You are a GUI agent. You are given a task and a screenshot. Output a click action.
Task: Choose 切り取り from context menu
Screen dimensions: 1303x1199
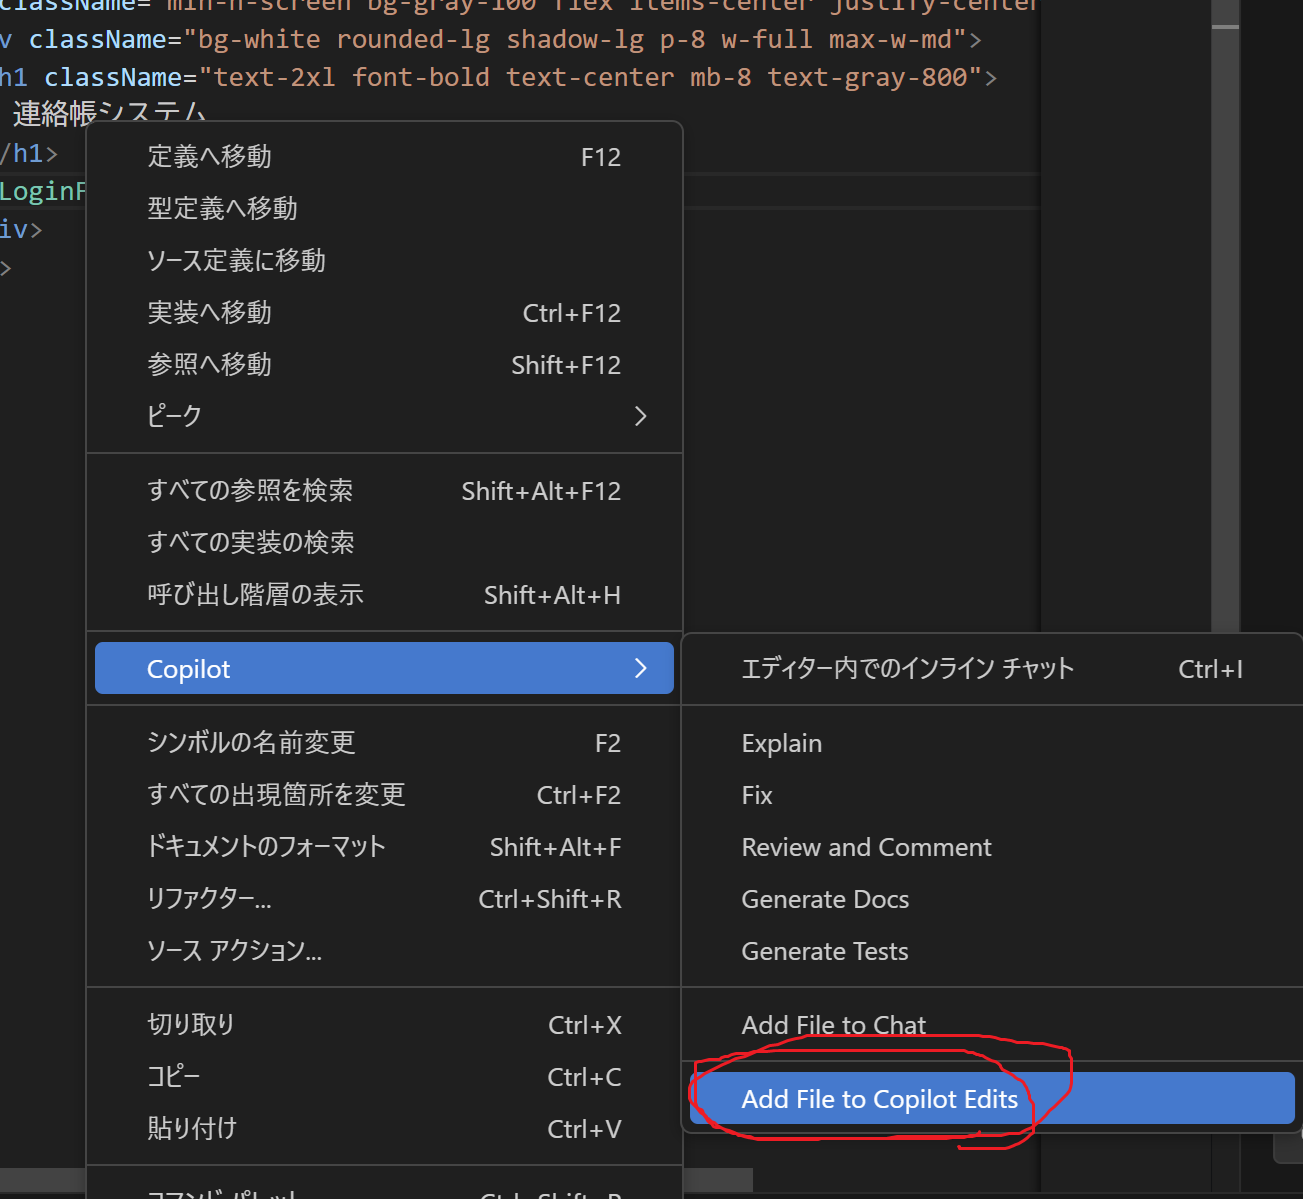point(384,1025)
